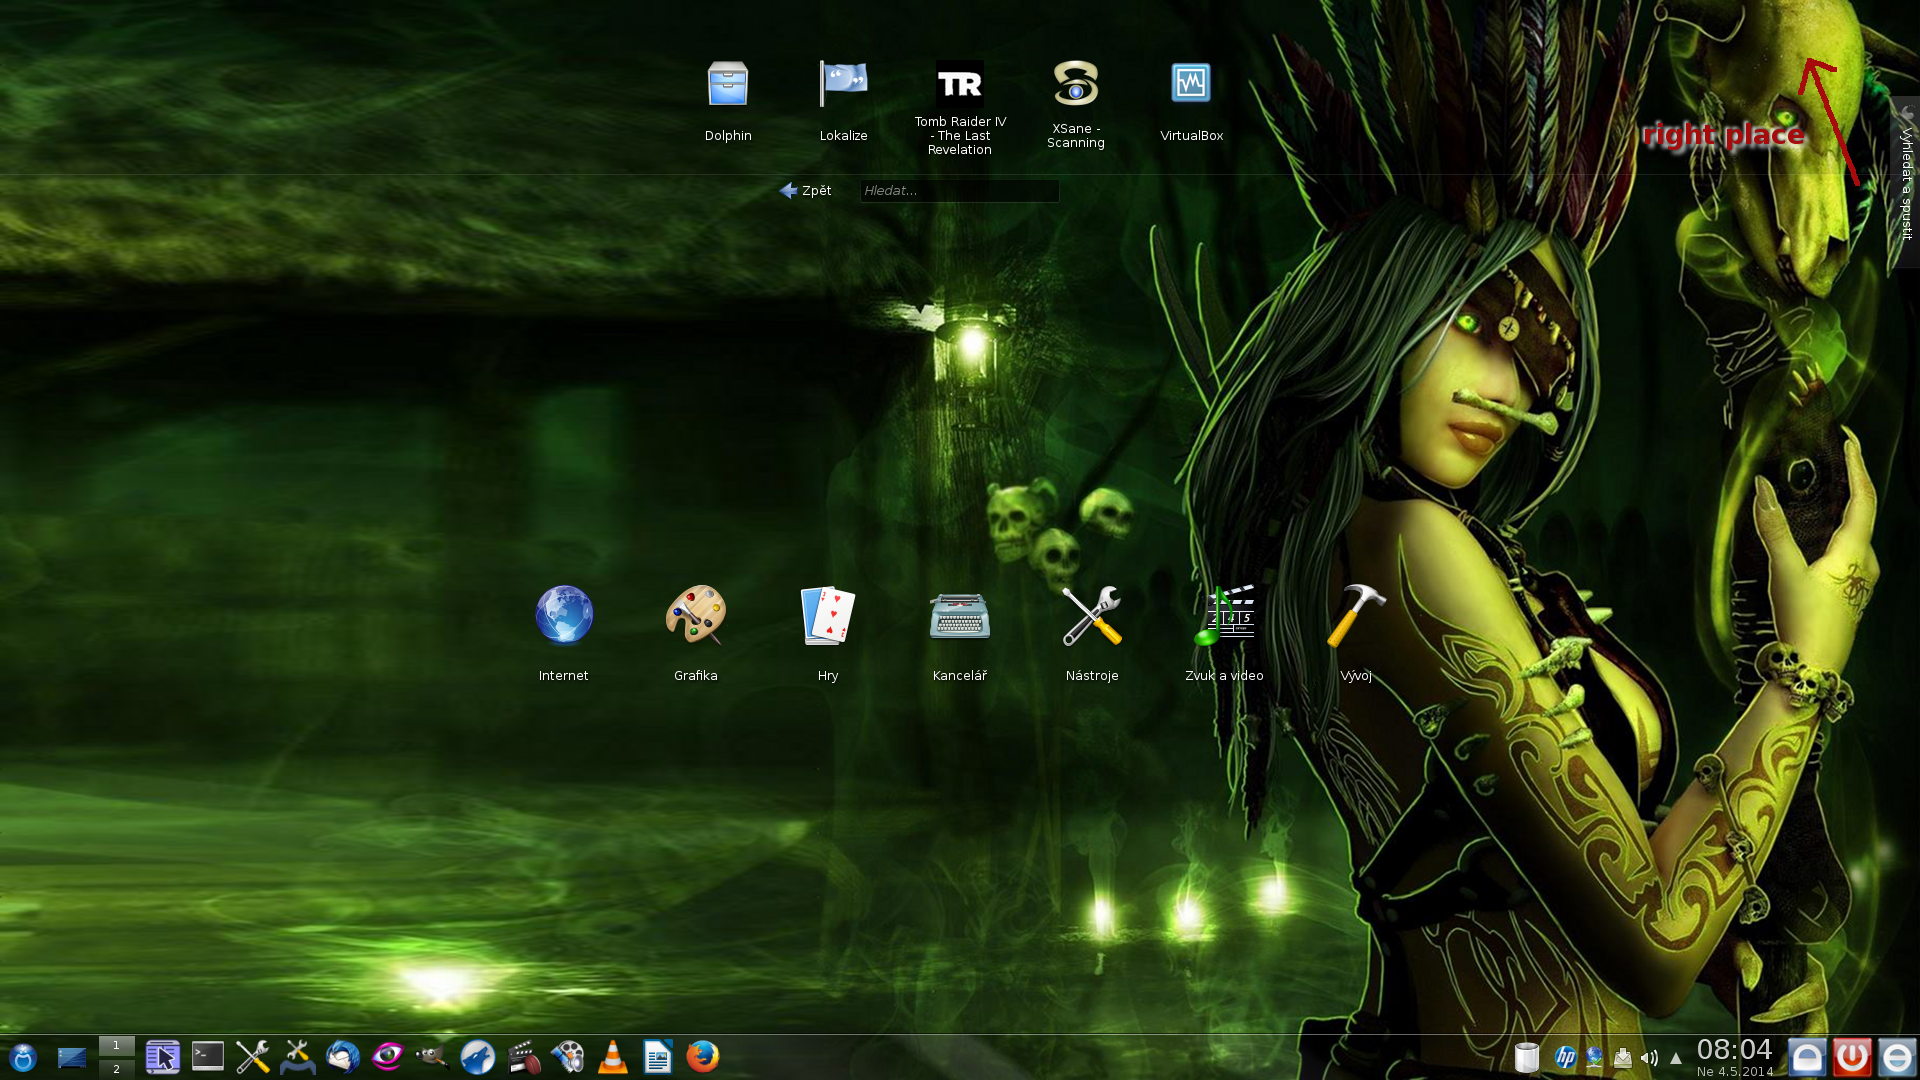Expand hidden system tray icons arrow
Screen dimensions: 1920x1080
pyautogui.click(x=1676, y=1057)
